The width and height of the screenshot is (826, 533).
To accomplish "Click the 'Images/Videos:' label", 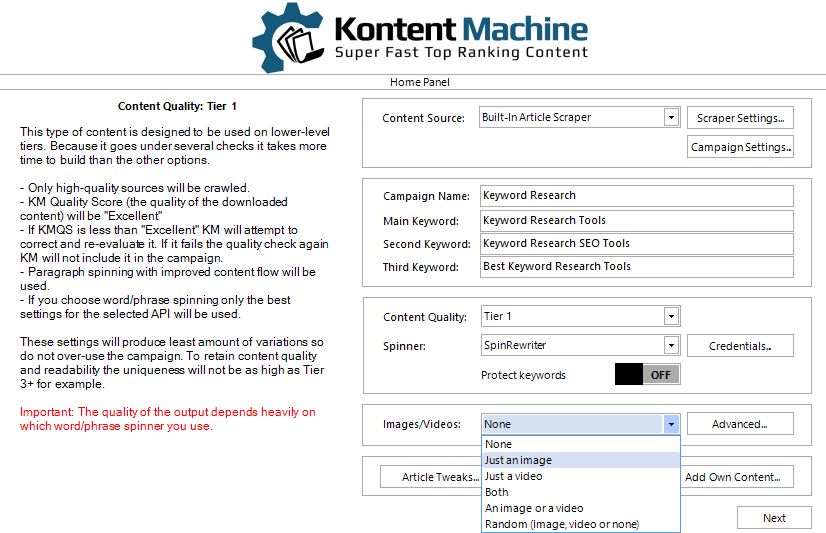I will tap(422, 424).
